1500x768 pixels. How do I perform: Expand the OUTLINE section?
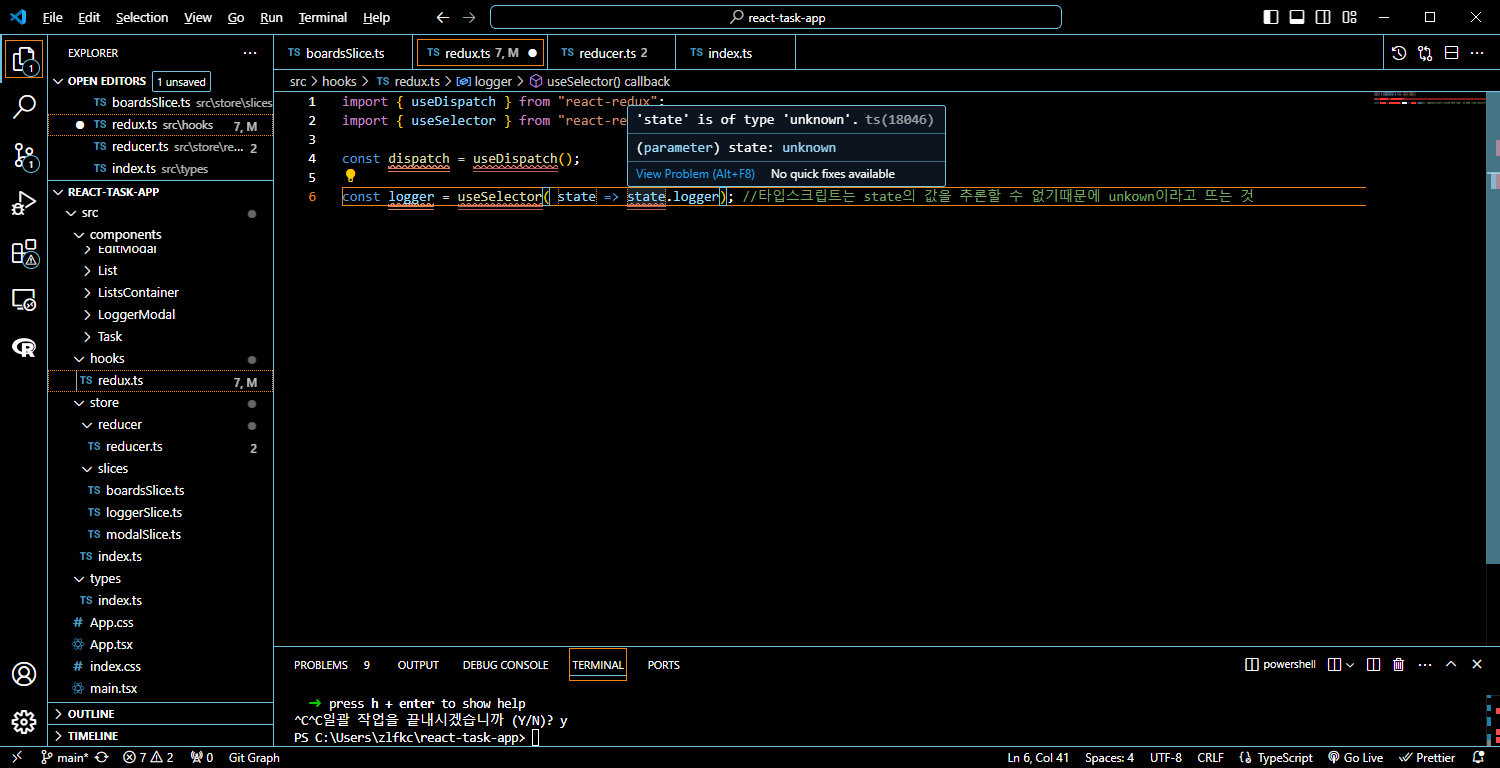click(90, 714)
